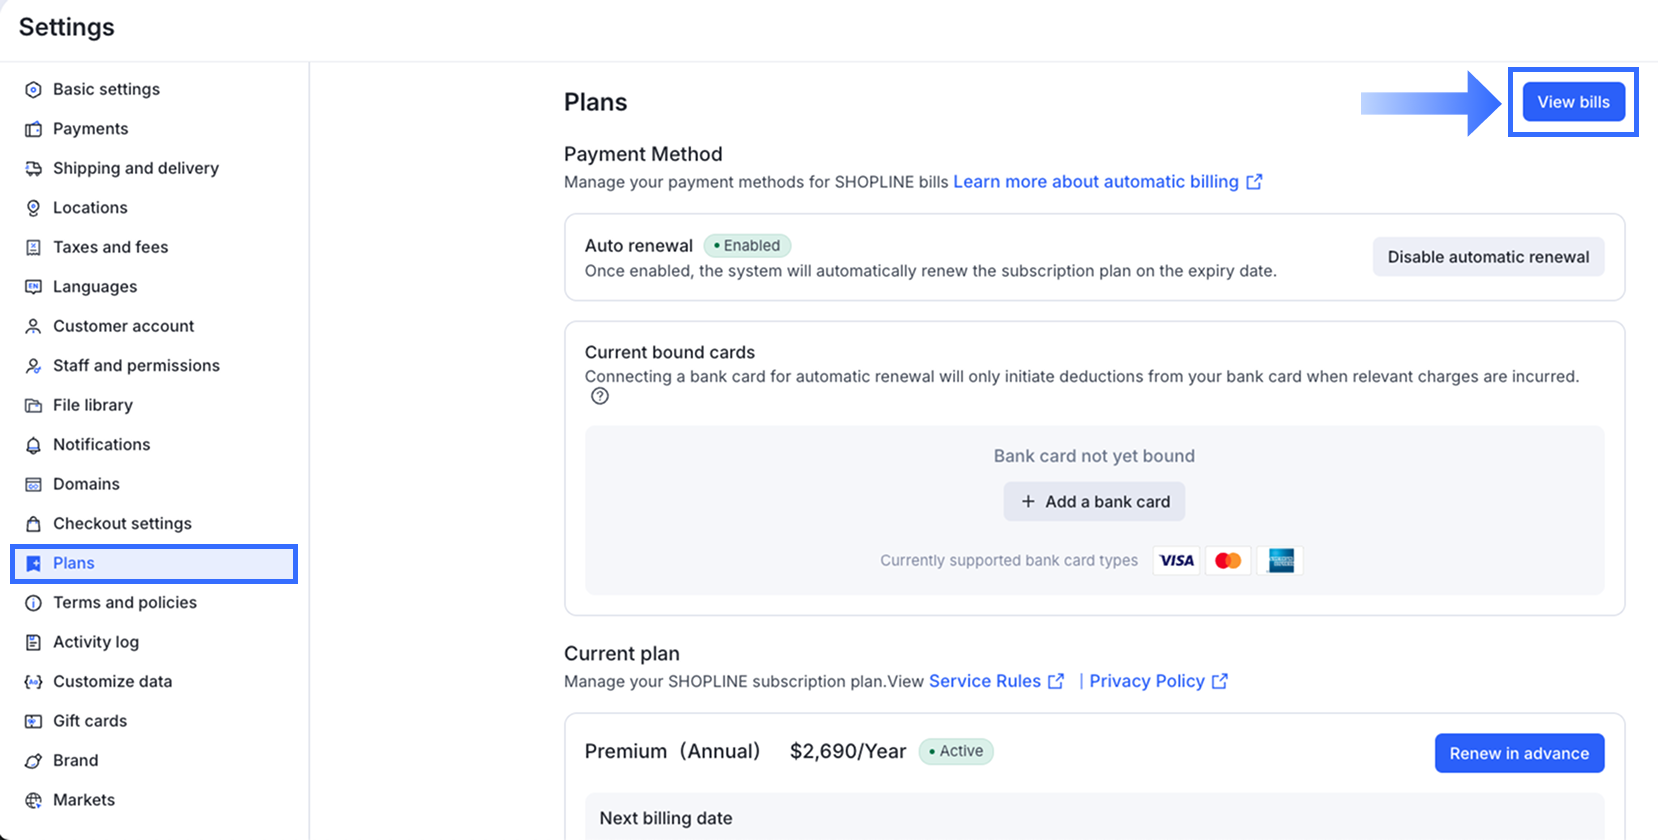Click the Notifications bell icon

[x=33, y=445]
